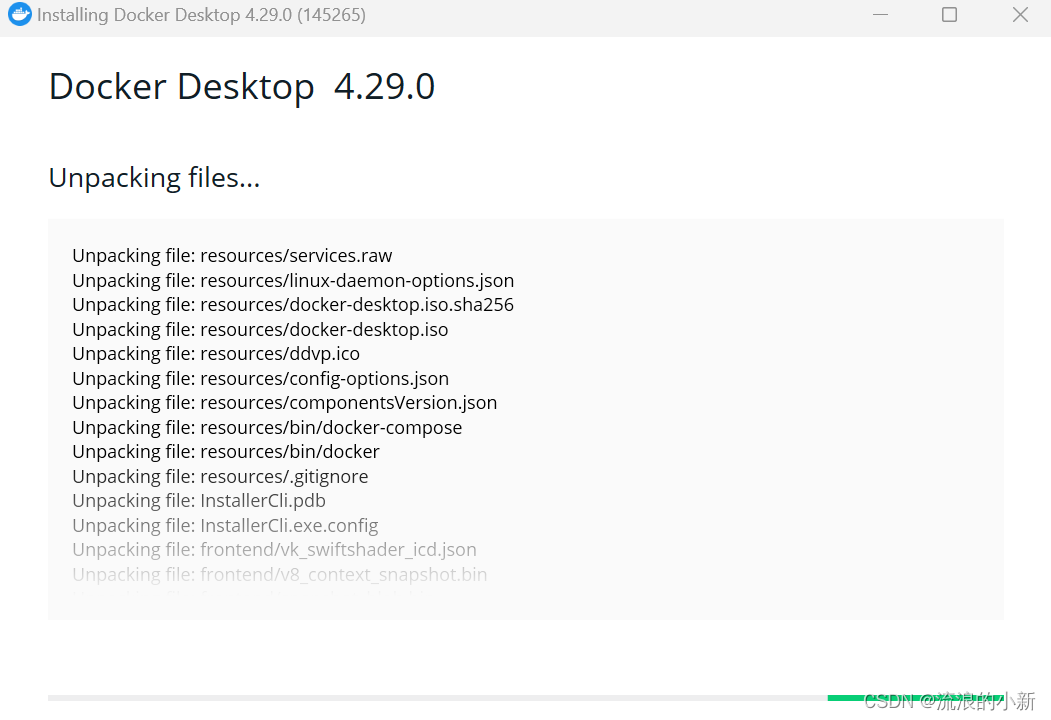Image resolution: width=1051 pixels, height=720 pixels.
Task: Click the config-options.json log line
Action: click(x=260, y=379)
